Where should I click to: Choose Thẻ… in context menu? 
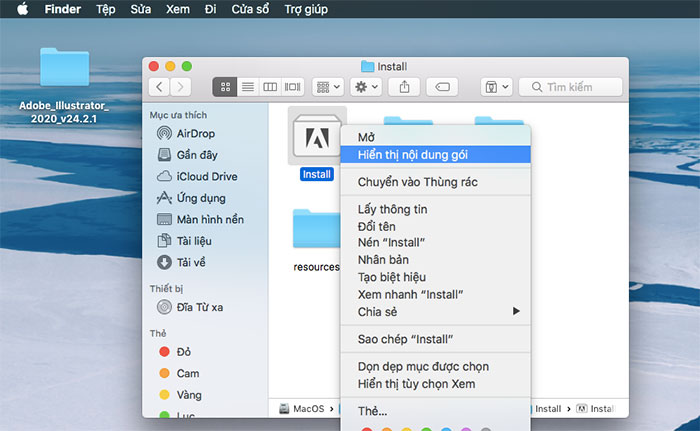(435, 411)
